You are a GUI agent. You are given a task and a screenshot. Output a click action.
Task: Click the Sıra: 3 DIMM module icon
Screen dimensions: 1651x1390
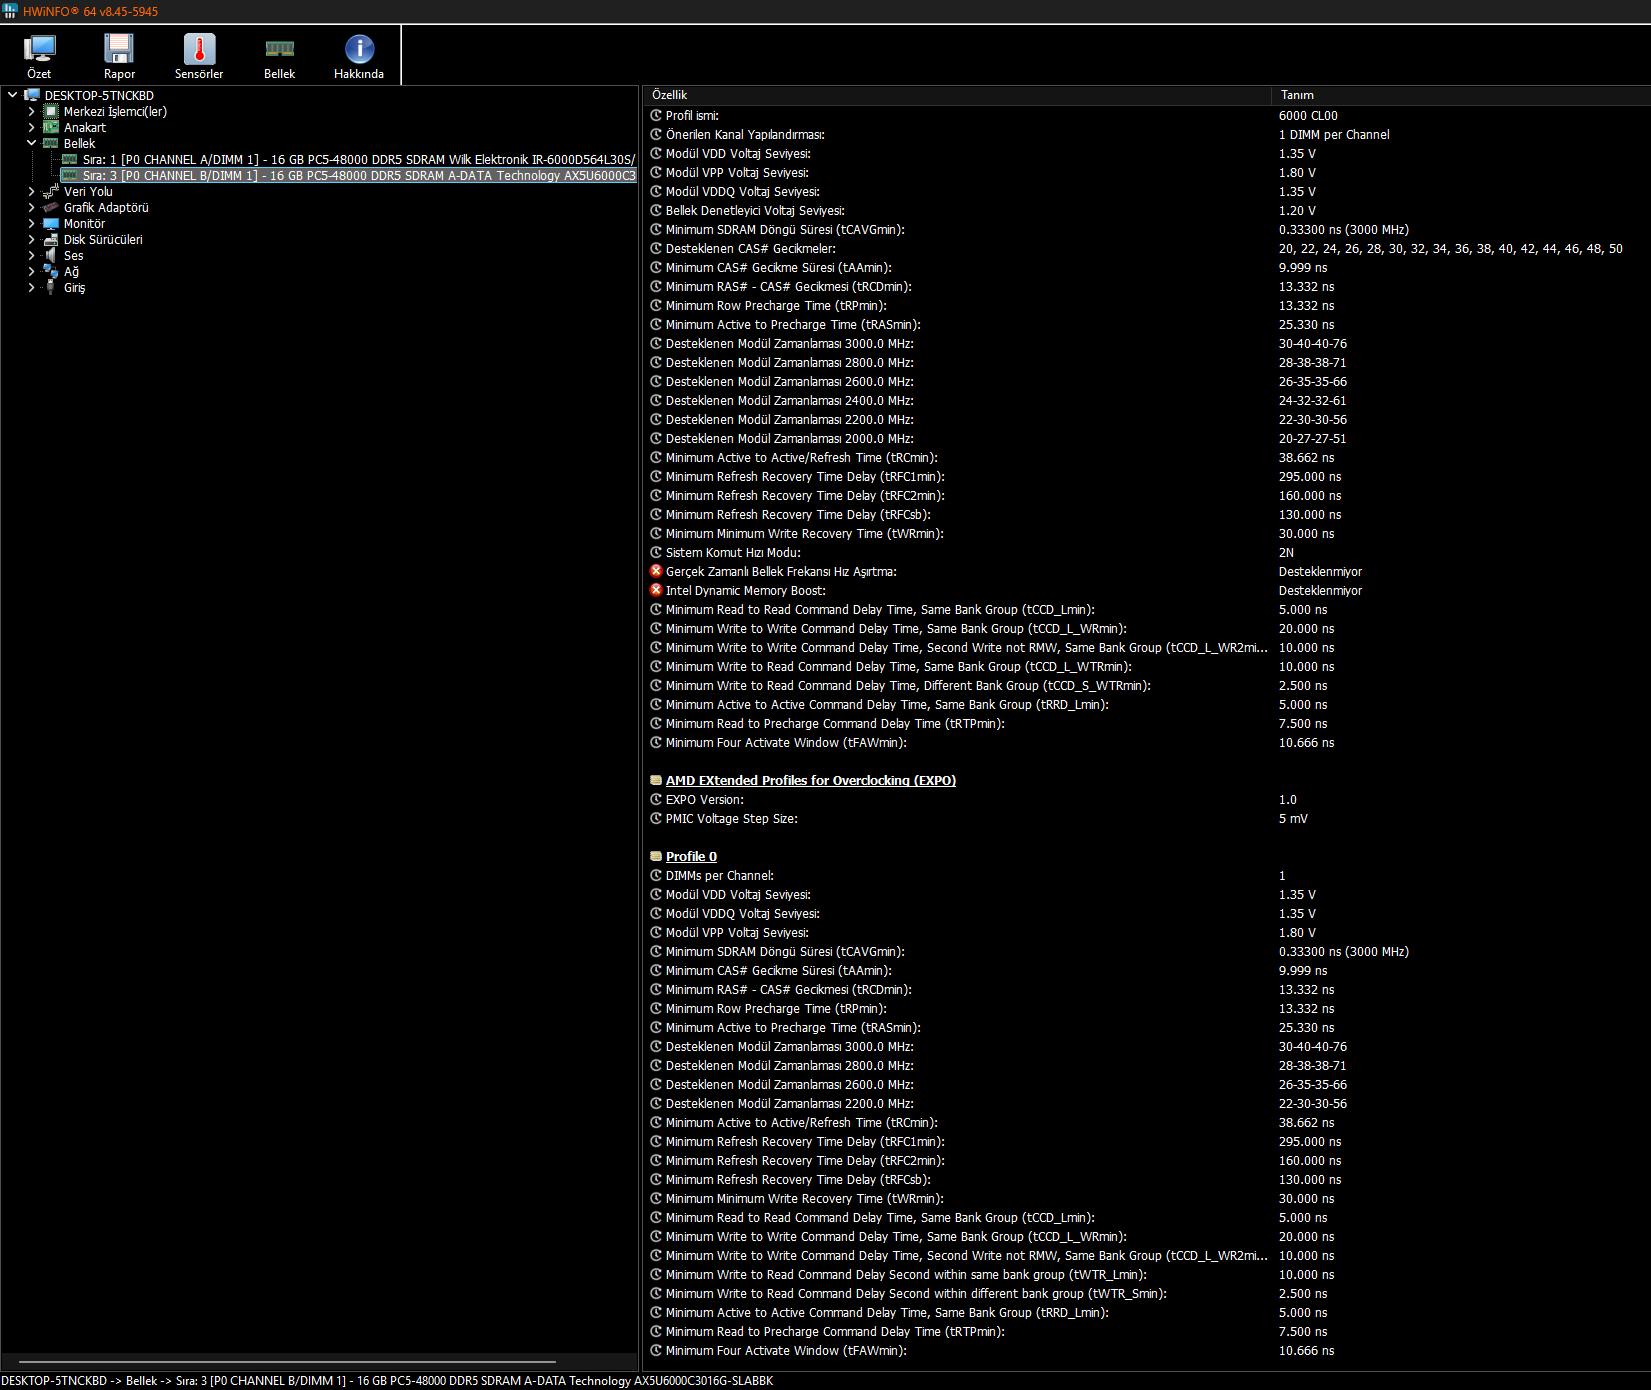[70, 175]
